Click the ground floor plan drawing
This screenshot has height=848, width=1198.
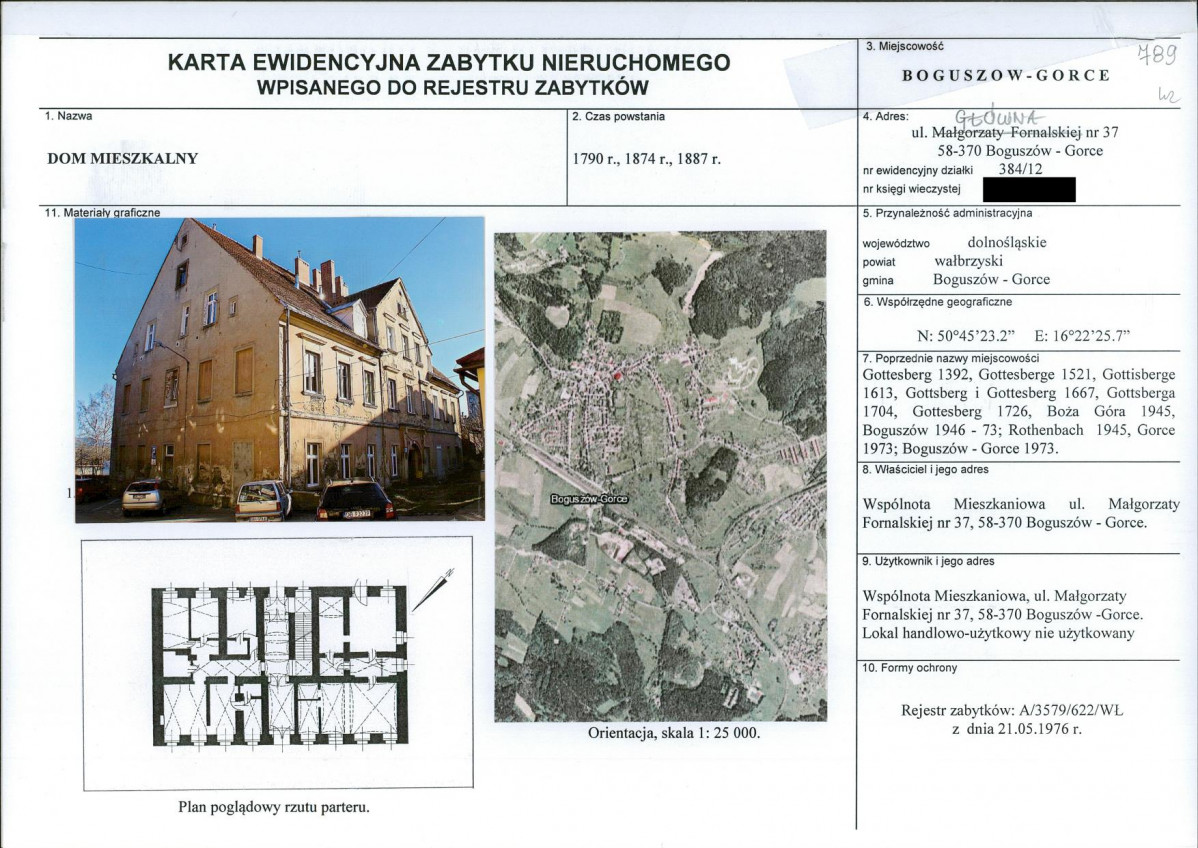tap(280, 665)
